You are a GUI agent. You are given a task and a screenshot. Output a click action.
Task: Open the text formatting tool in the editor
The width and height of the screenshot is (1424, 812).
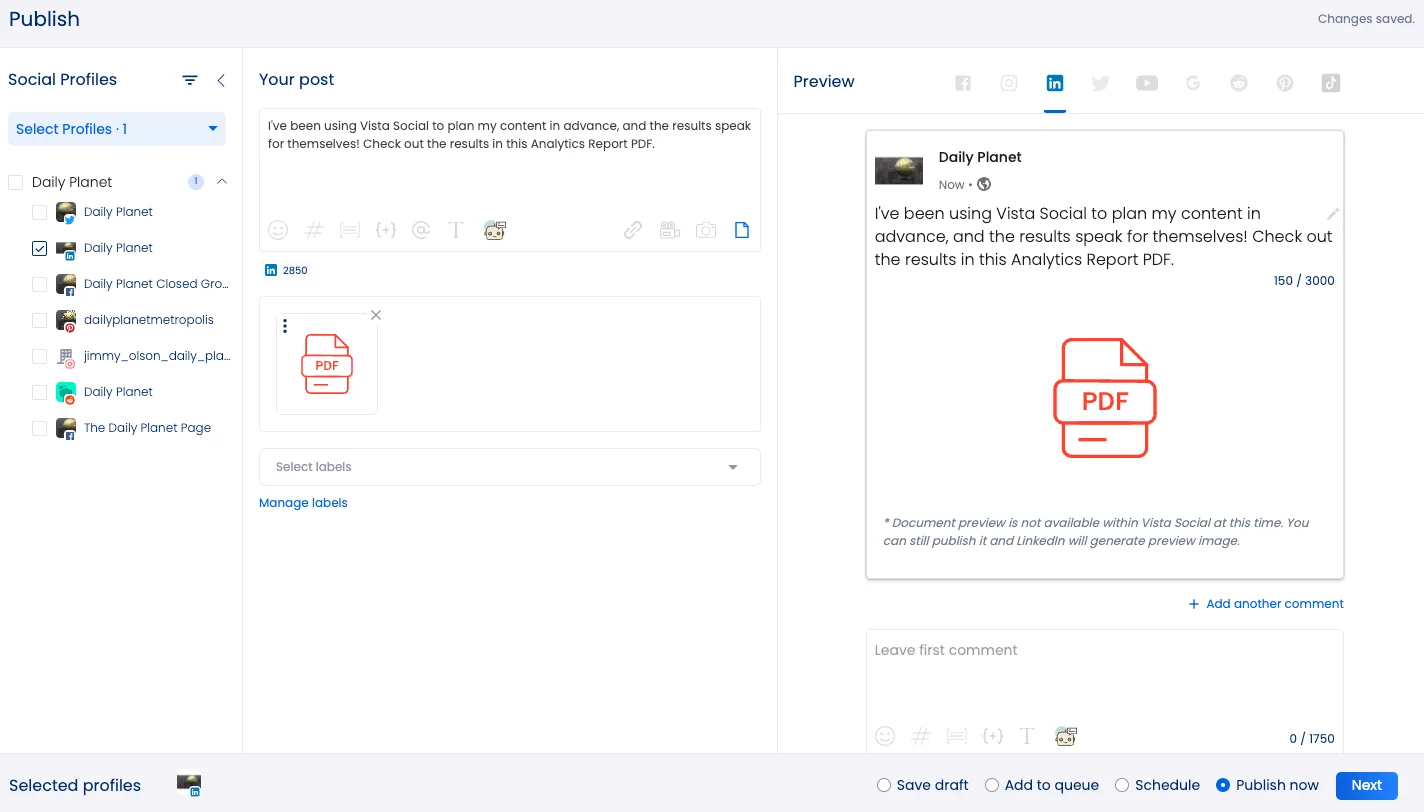pos(456,230)
